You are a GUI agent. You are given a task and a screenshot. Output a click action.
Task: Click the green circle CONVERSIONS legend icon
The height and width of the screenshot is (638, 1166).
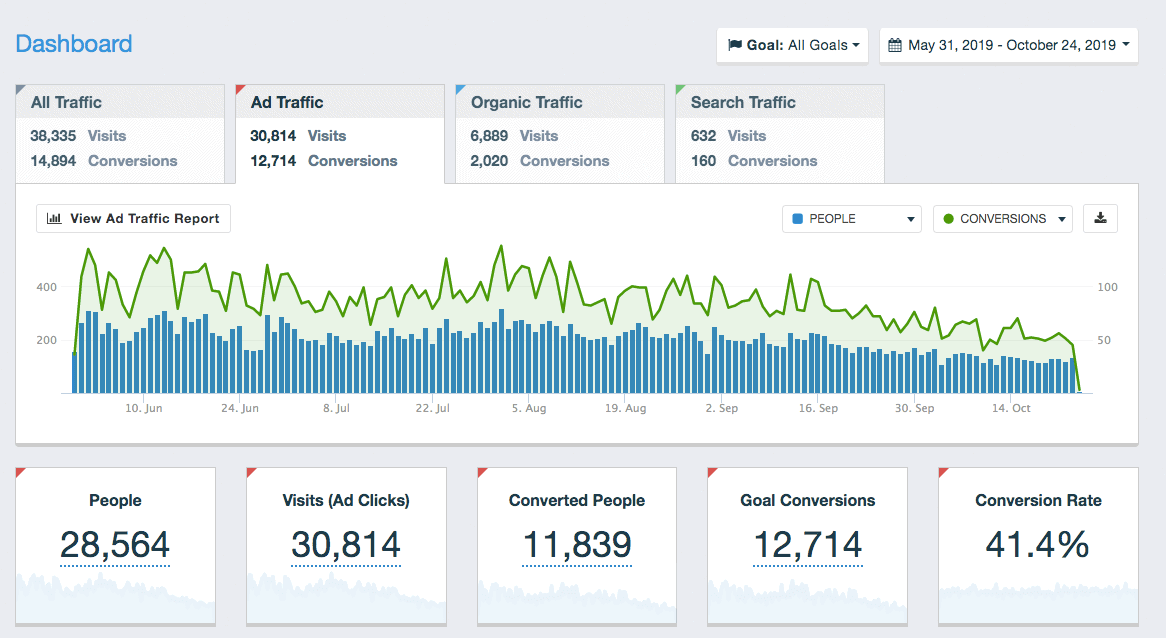click(948, 218)
